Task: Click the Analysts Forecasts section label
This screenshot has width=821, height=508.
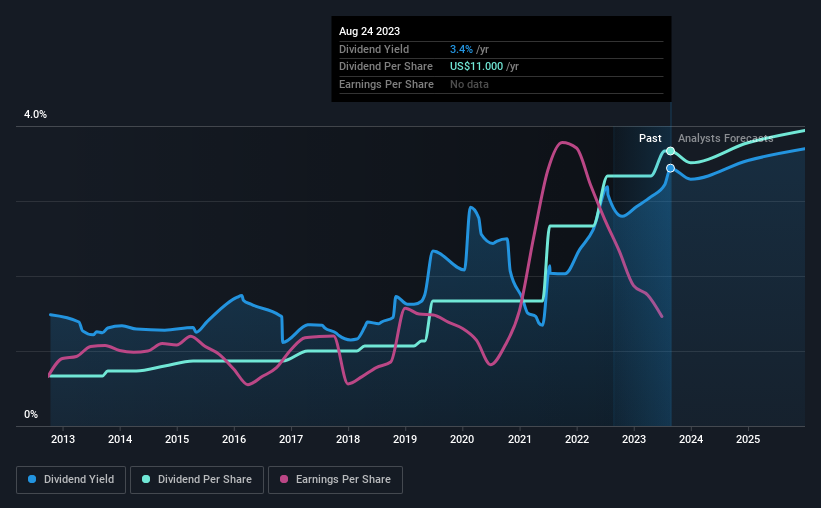Action: (x=726, y=138)
